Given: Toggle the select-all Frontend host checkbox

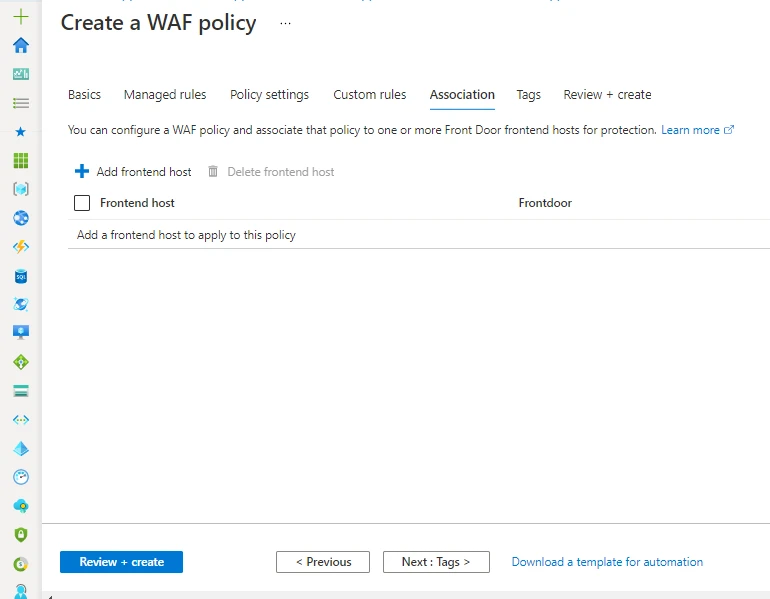Looking at the screenshot, I should (x=83, y=203).
